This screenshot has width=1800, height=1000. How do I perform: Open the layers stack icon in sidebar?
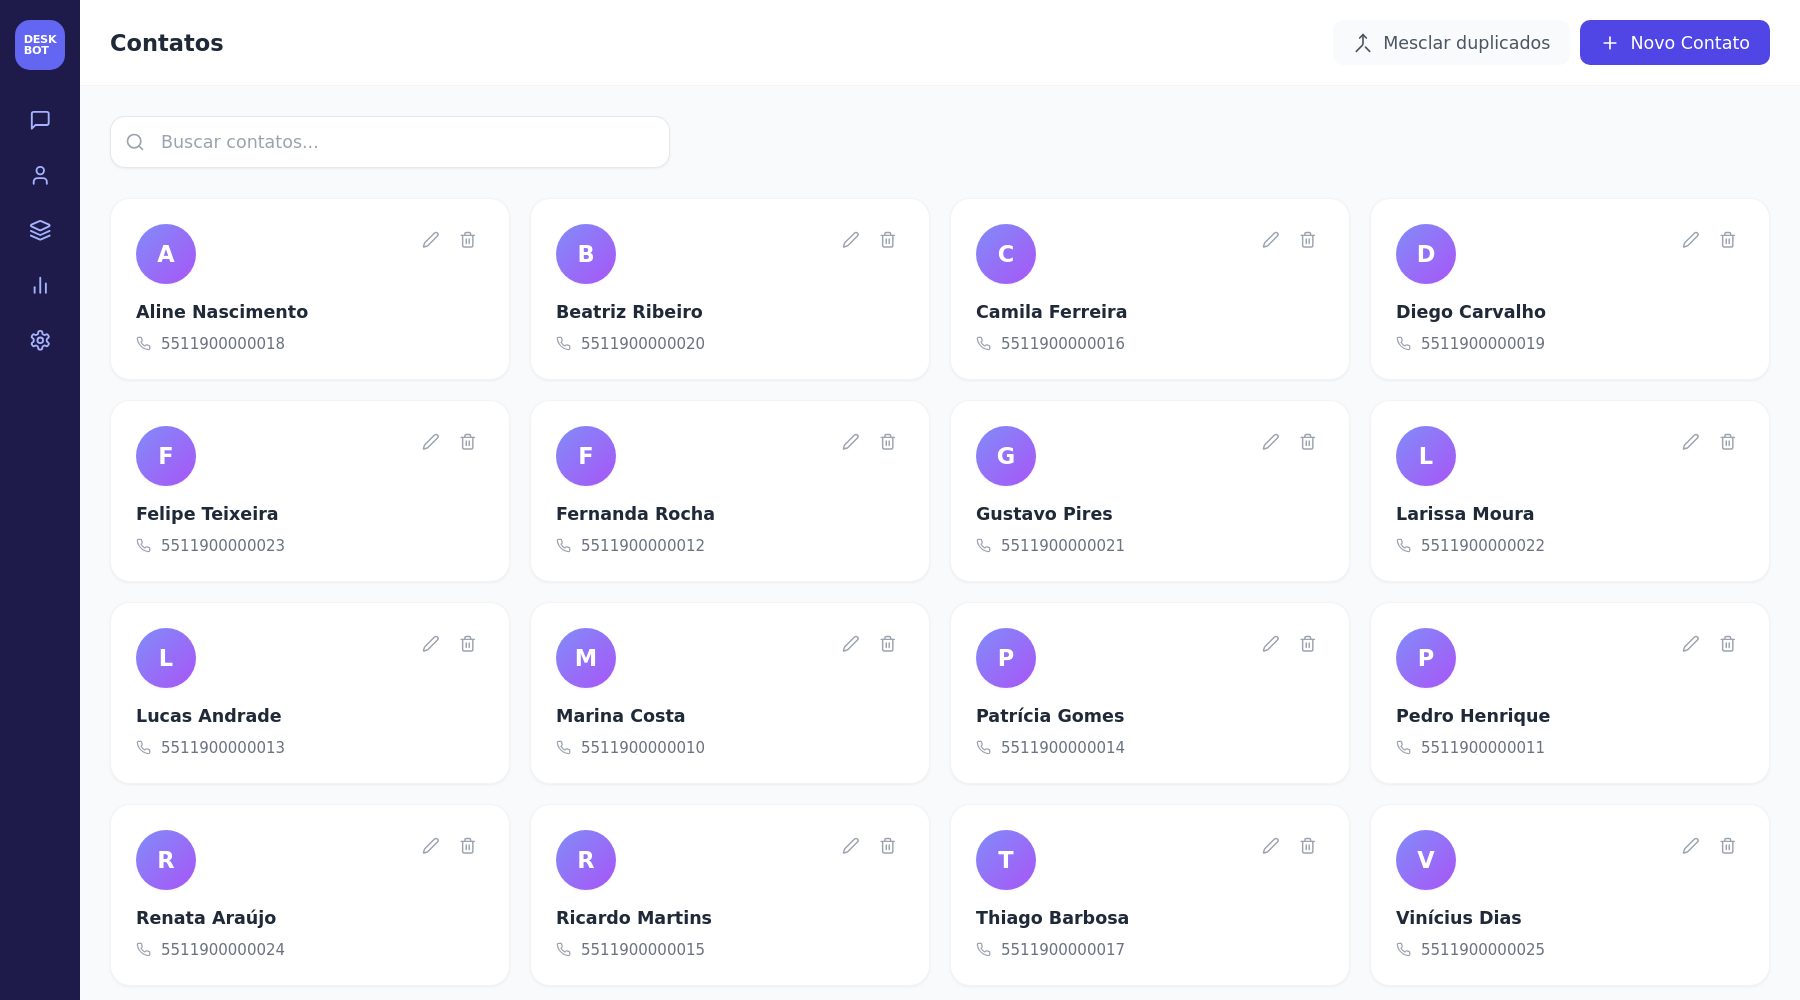pyautogui.click(x=40, y=230)
